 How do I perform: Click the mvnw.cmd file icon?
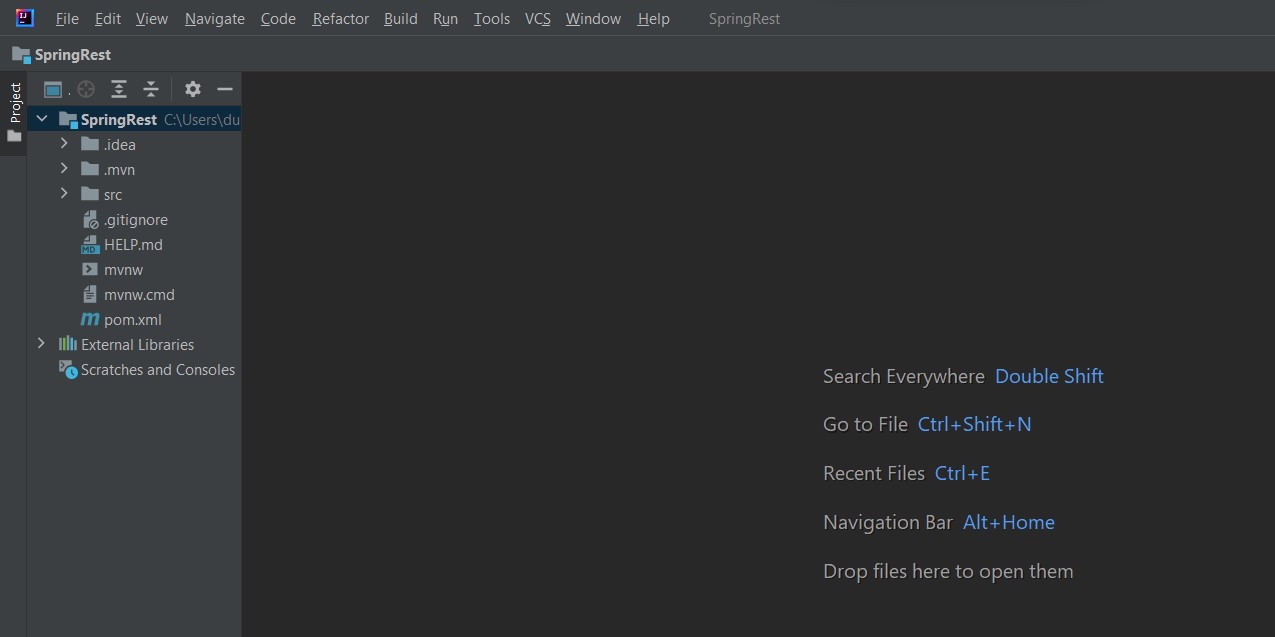(x=90, y=294)
